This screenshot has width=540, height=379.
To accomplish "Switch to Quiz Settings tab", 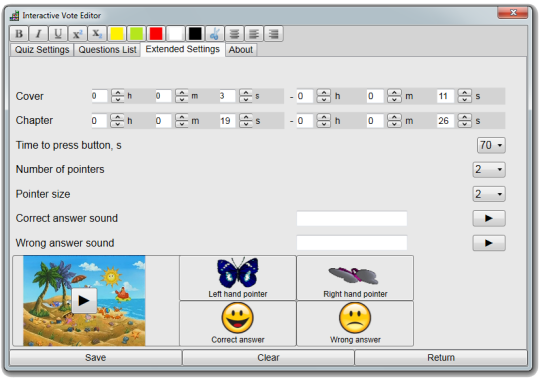I will pyautogui.click(x=42, y=50).
